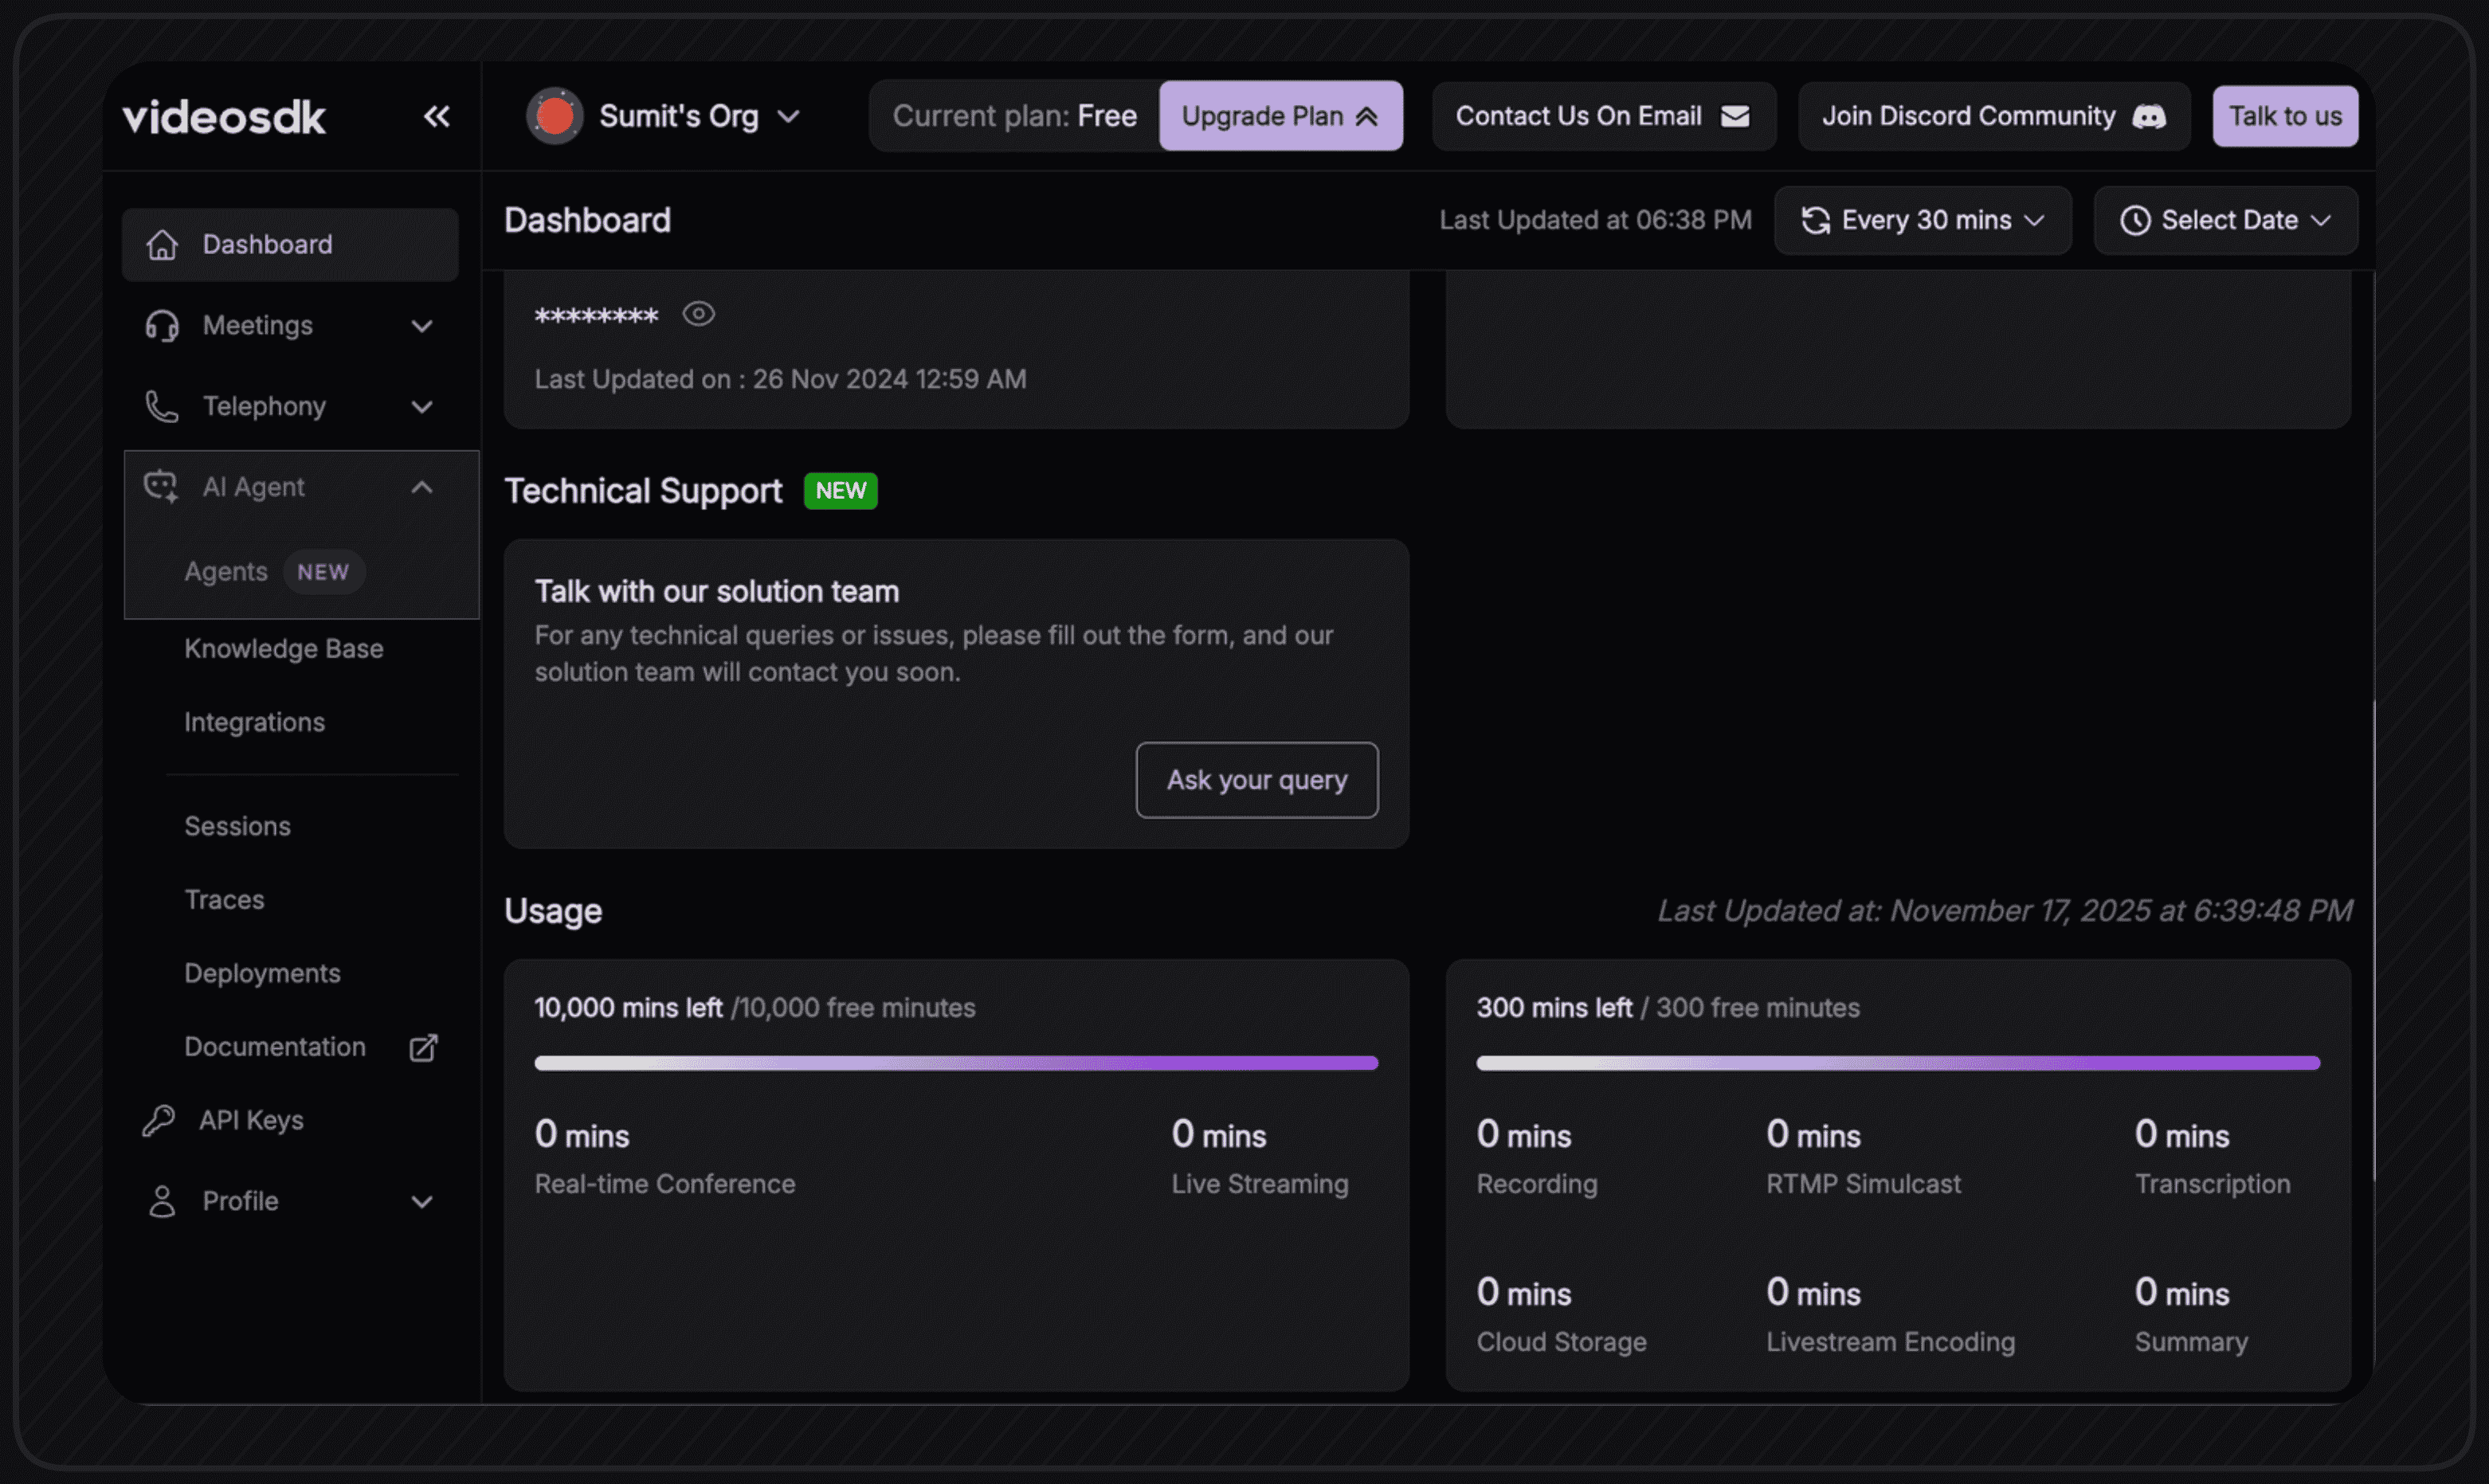
Task: Select Knowledge Base under AI Agent
Action: pyautogui.click(x=283, y=648)
